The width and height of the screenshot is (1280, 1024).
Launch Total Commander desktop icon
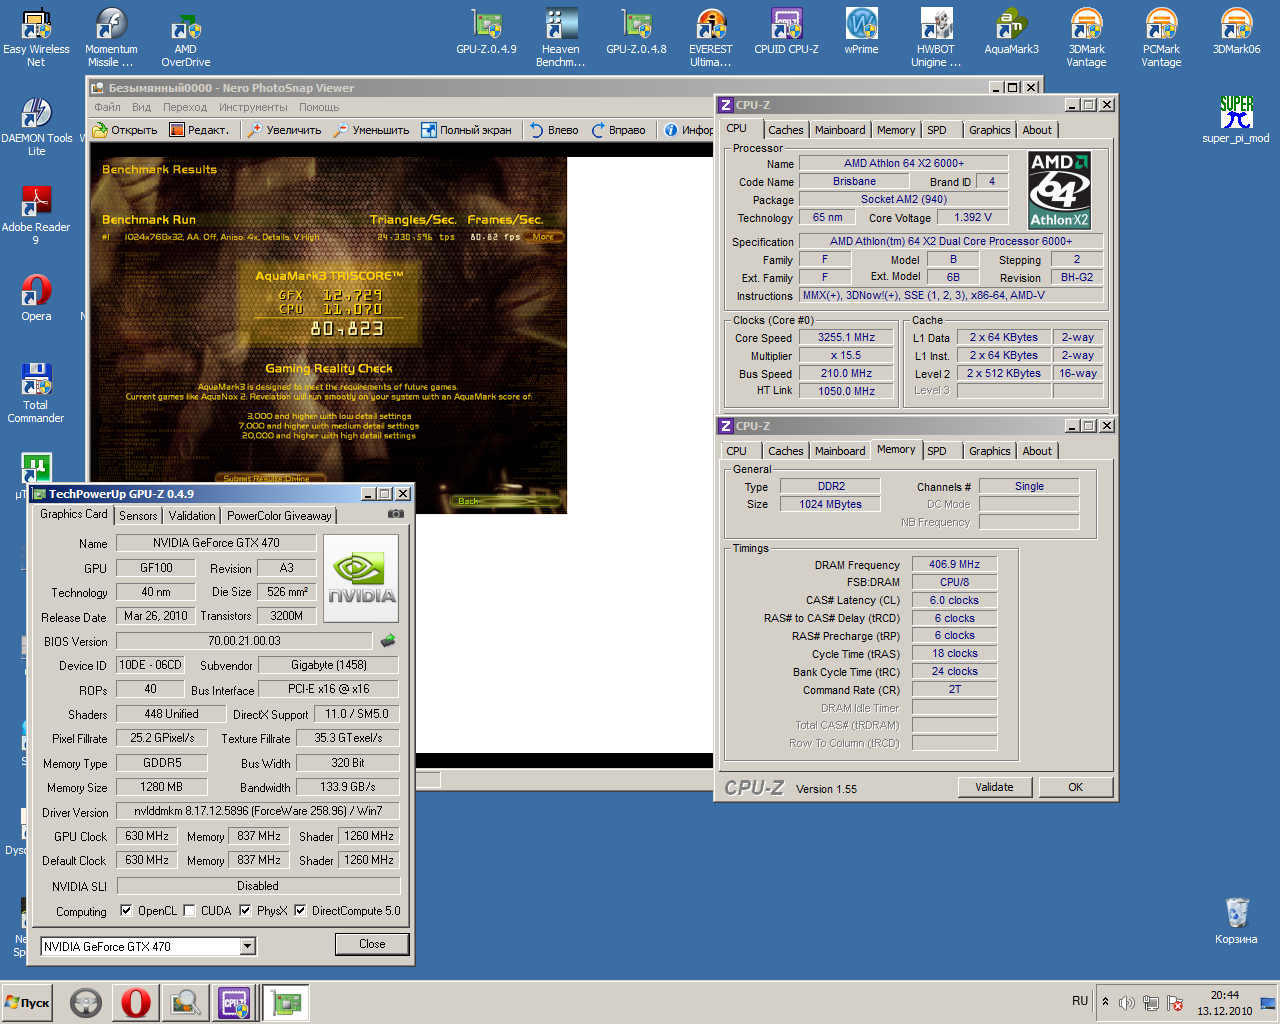pyautogui.click(x=36, y=393)
